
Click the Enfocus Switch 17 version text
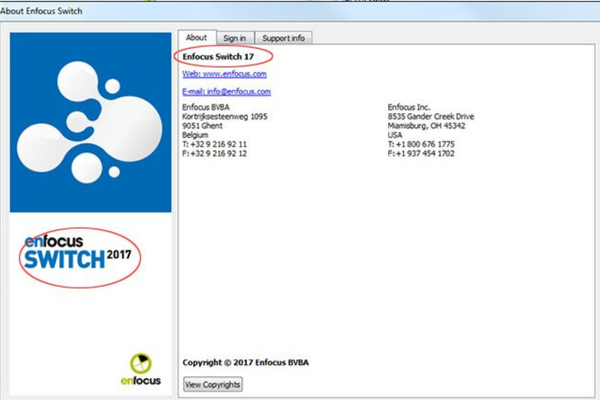tap(218, 57)
